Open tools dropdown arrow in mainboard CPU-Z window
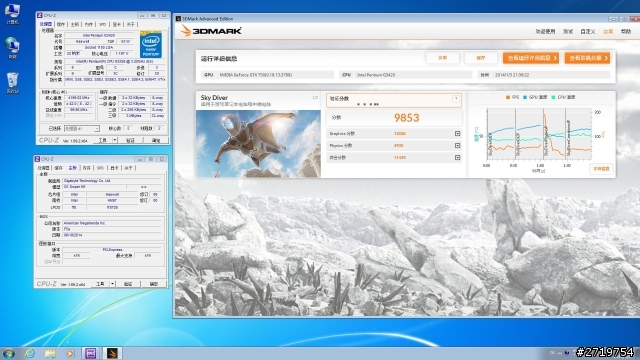 [x=113, y=284]
